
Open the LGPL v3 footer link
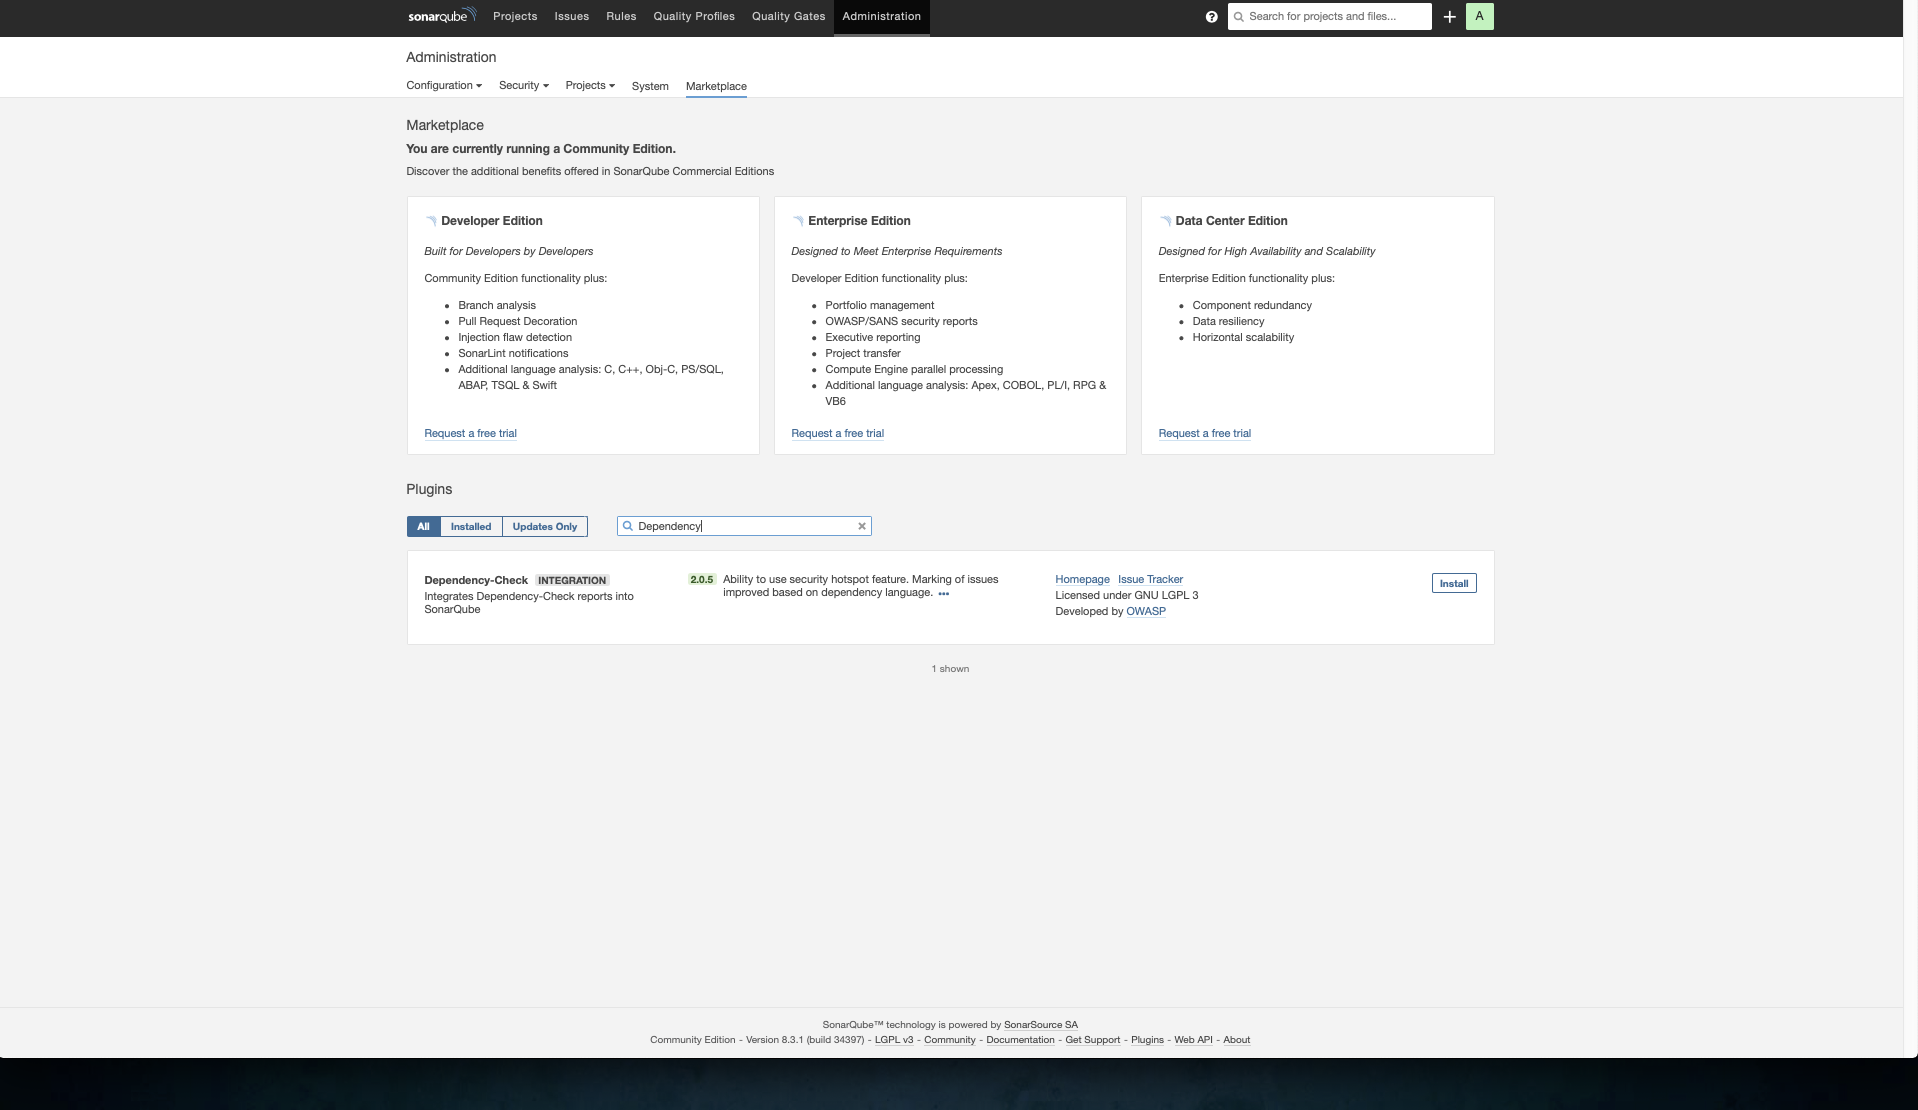(894, 1040)
